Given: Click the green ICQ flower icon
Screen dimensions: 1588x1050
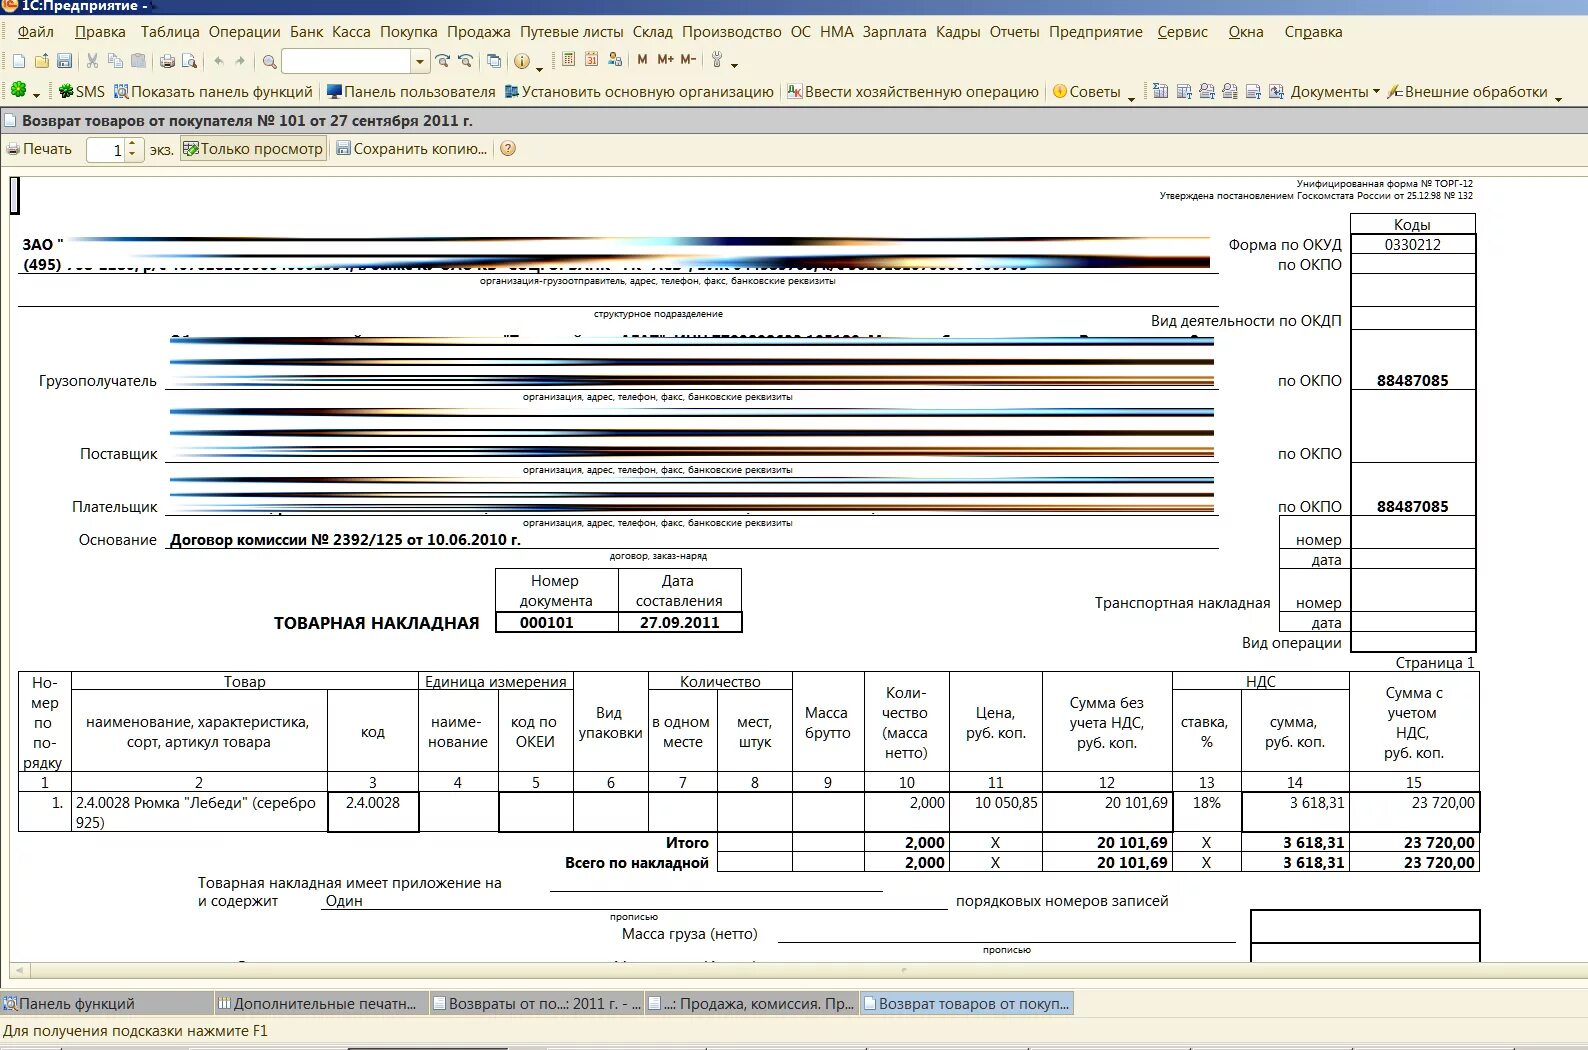Looking at the screenshot, I should click(19, 90).
